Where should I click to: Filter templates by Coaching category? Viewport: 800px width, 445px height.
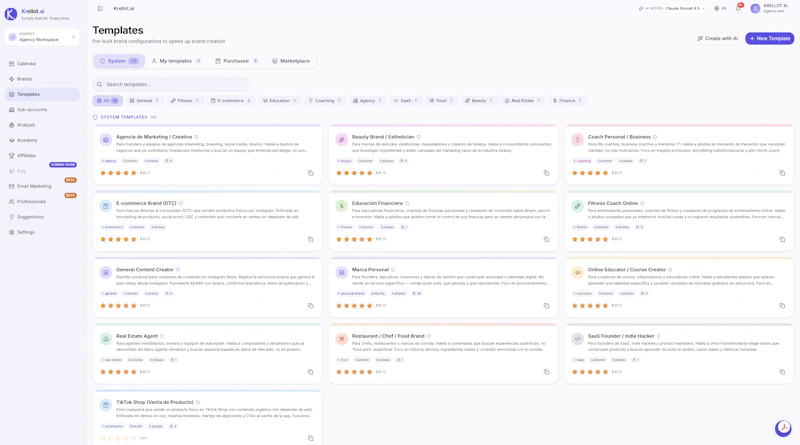[324, 101]
